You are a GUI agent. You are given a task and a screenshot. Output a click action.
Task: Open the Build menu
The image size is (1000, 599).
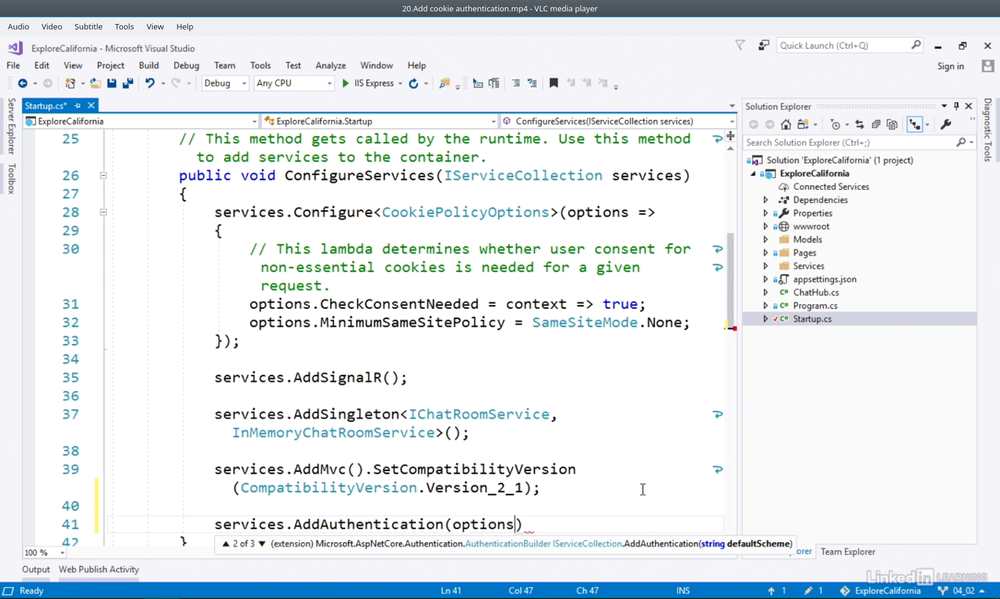click(x=149, y=66)
